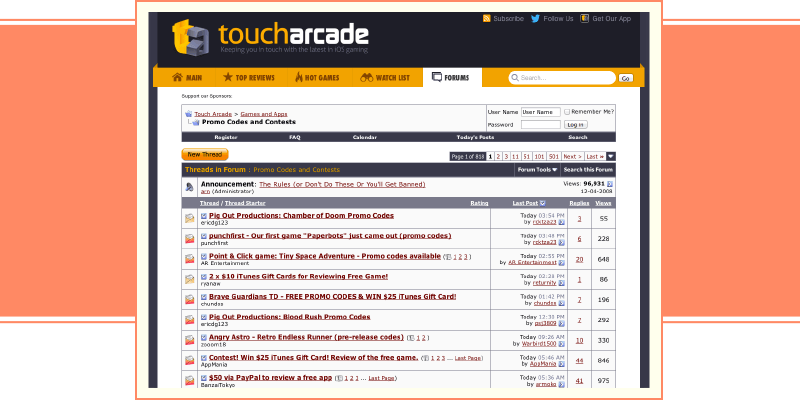Open Last Page link of Contest thread

[467, 358]
